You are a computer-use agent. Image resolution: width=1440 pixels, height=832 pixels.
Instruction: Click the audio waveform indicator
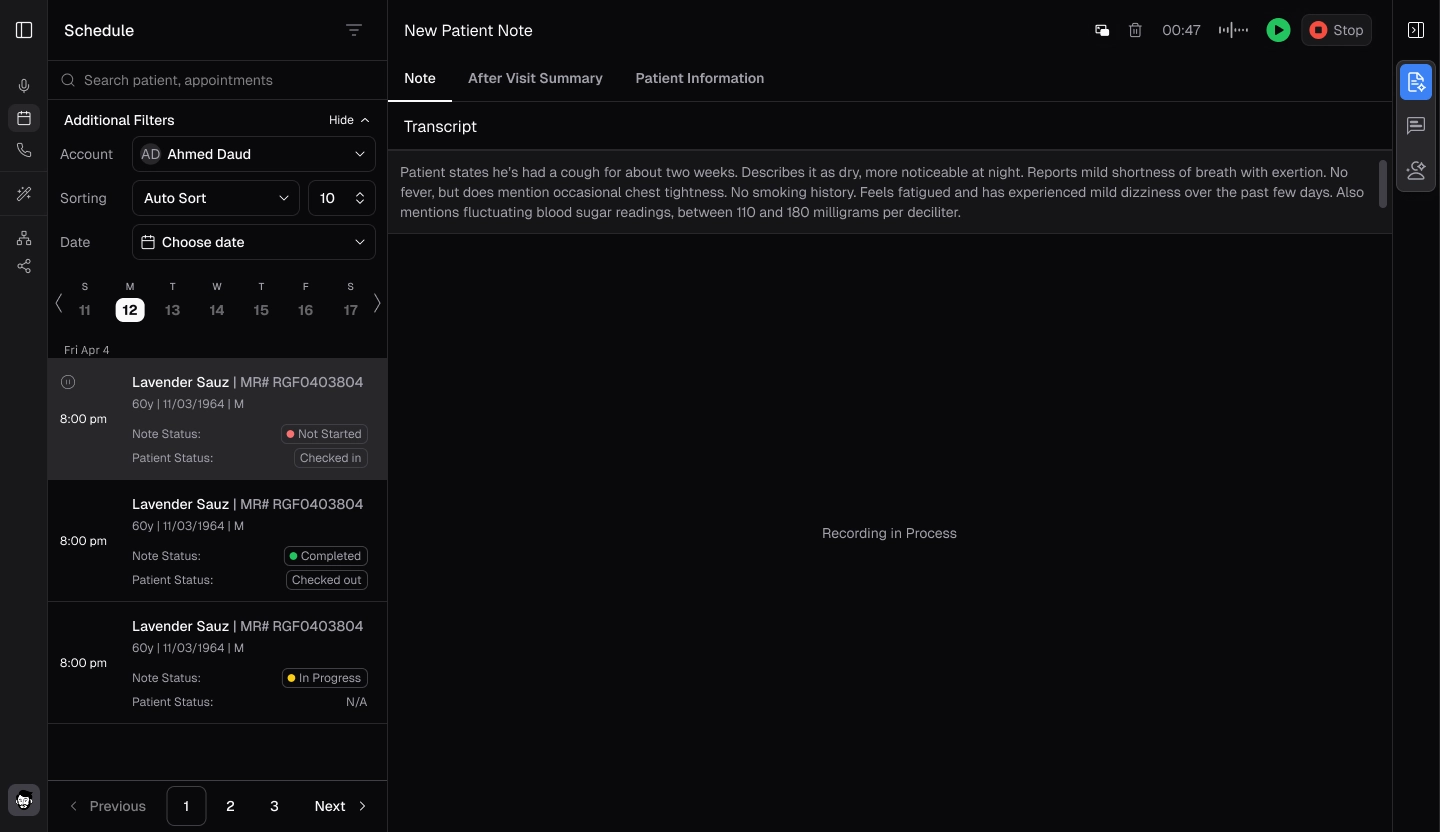1233,30
